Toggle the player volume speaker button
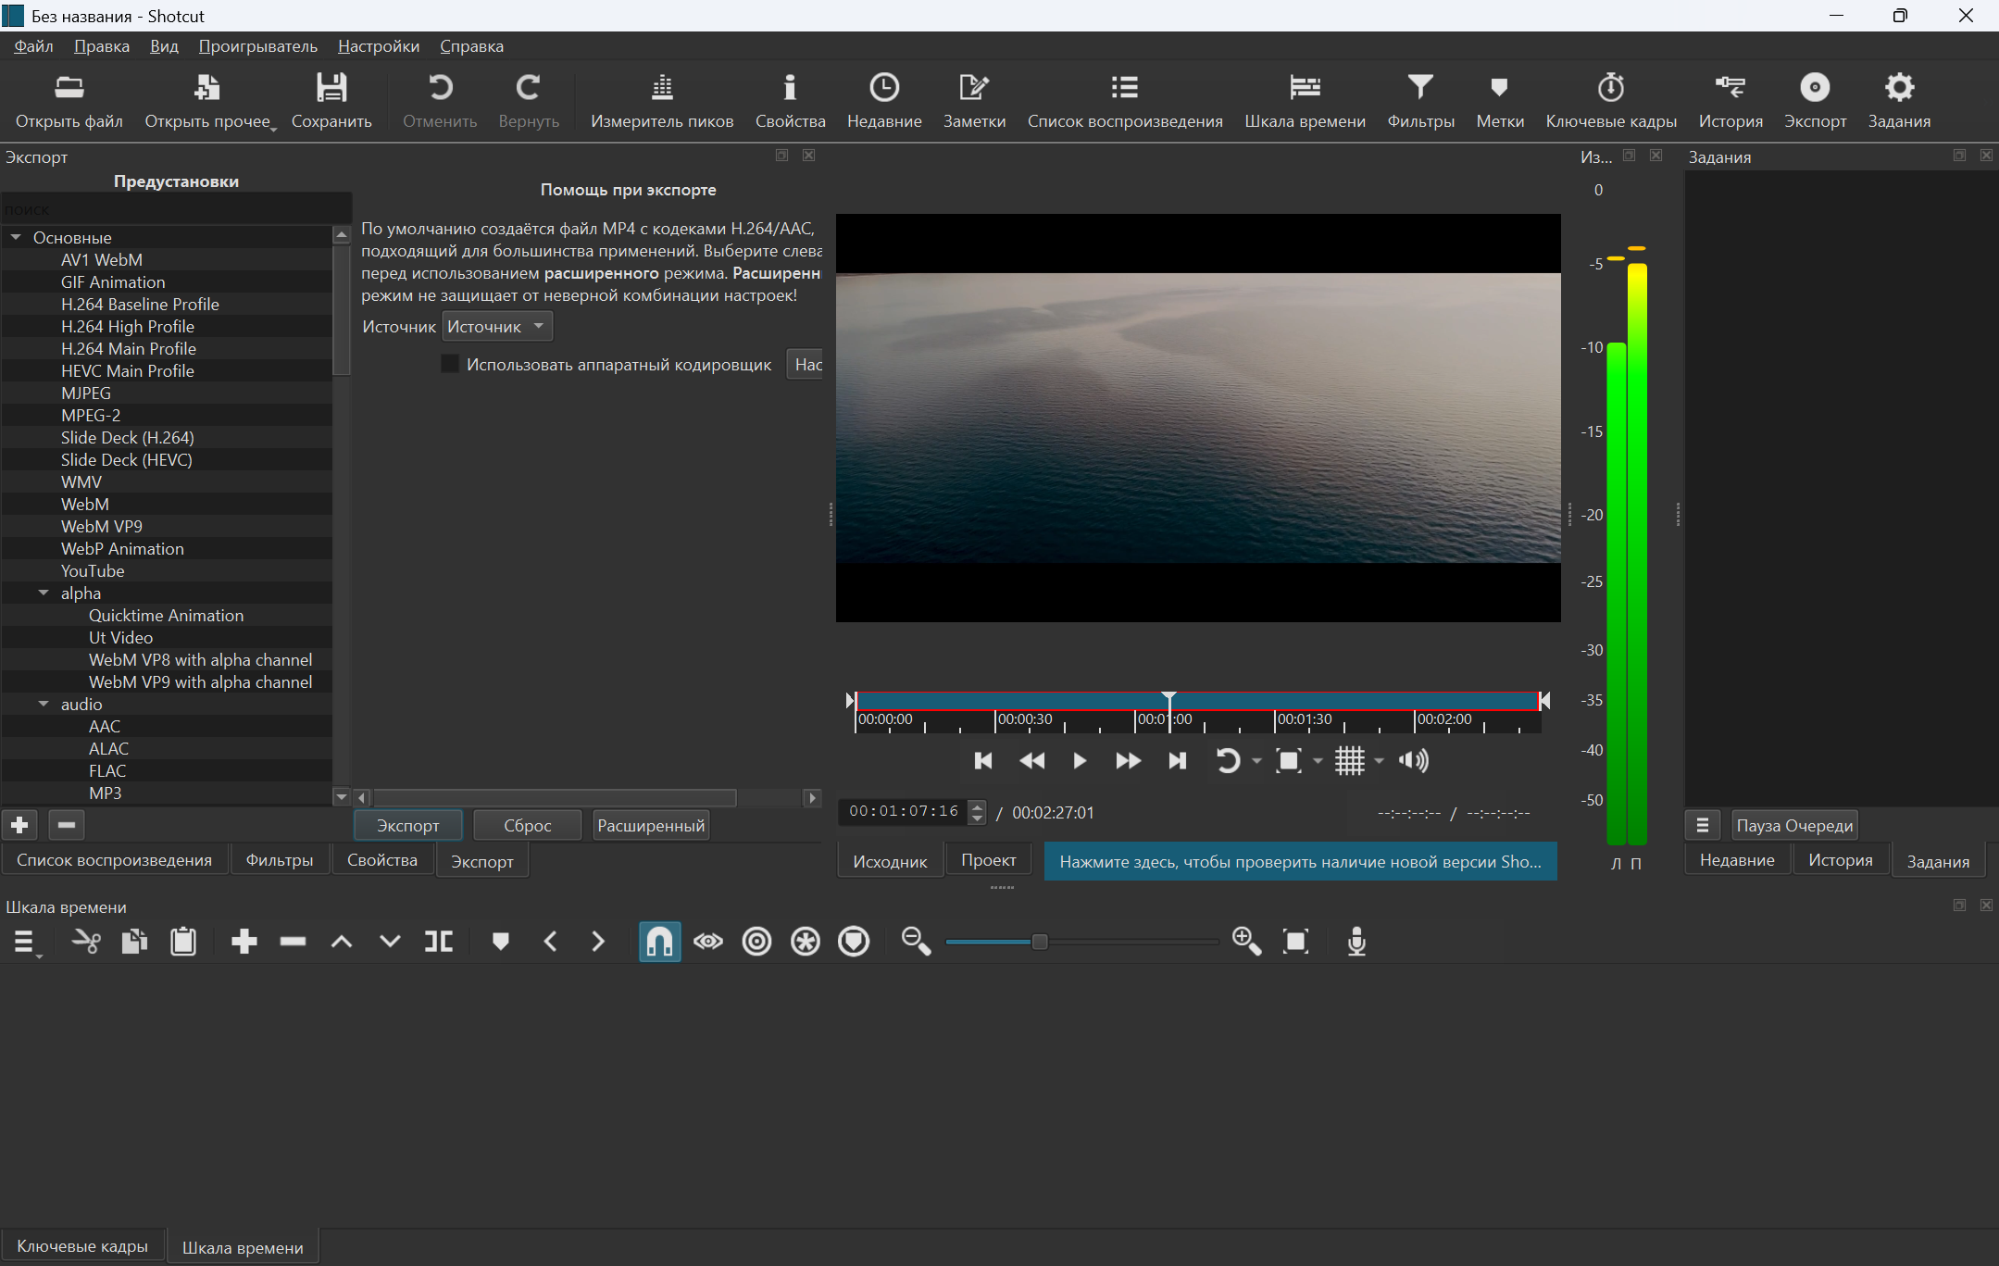This screenshot has width=1999, height=1266. 1413,761
